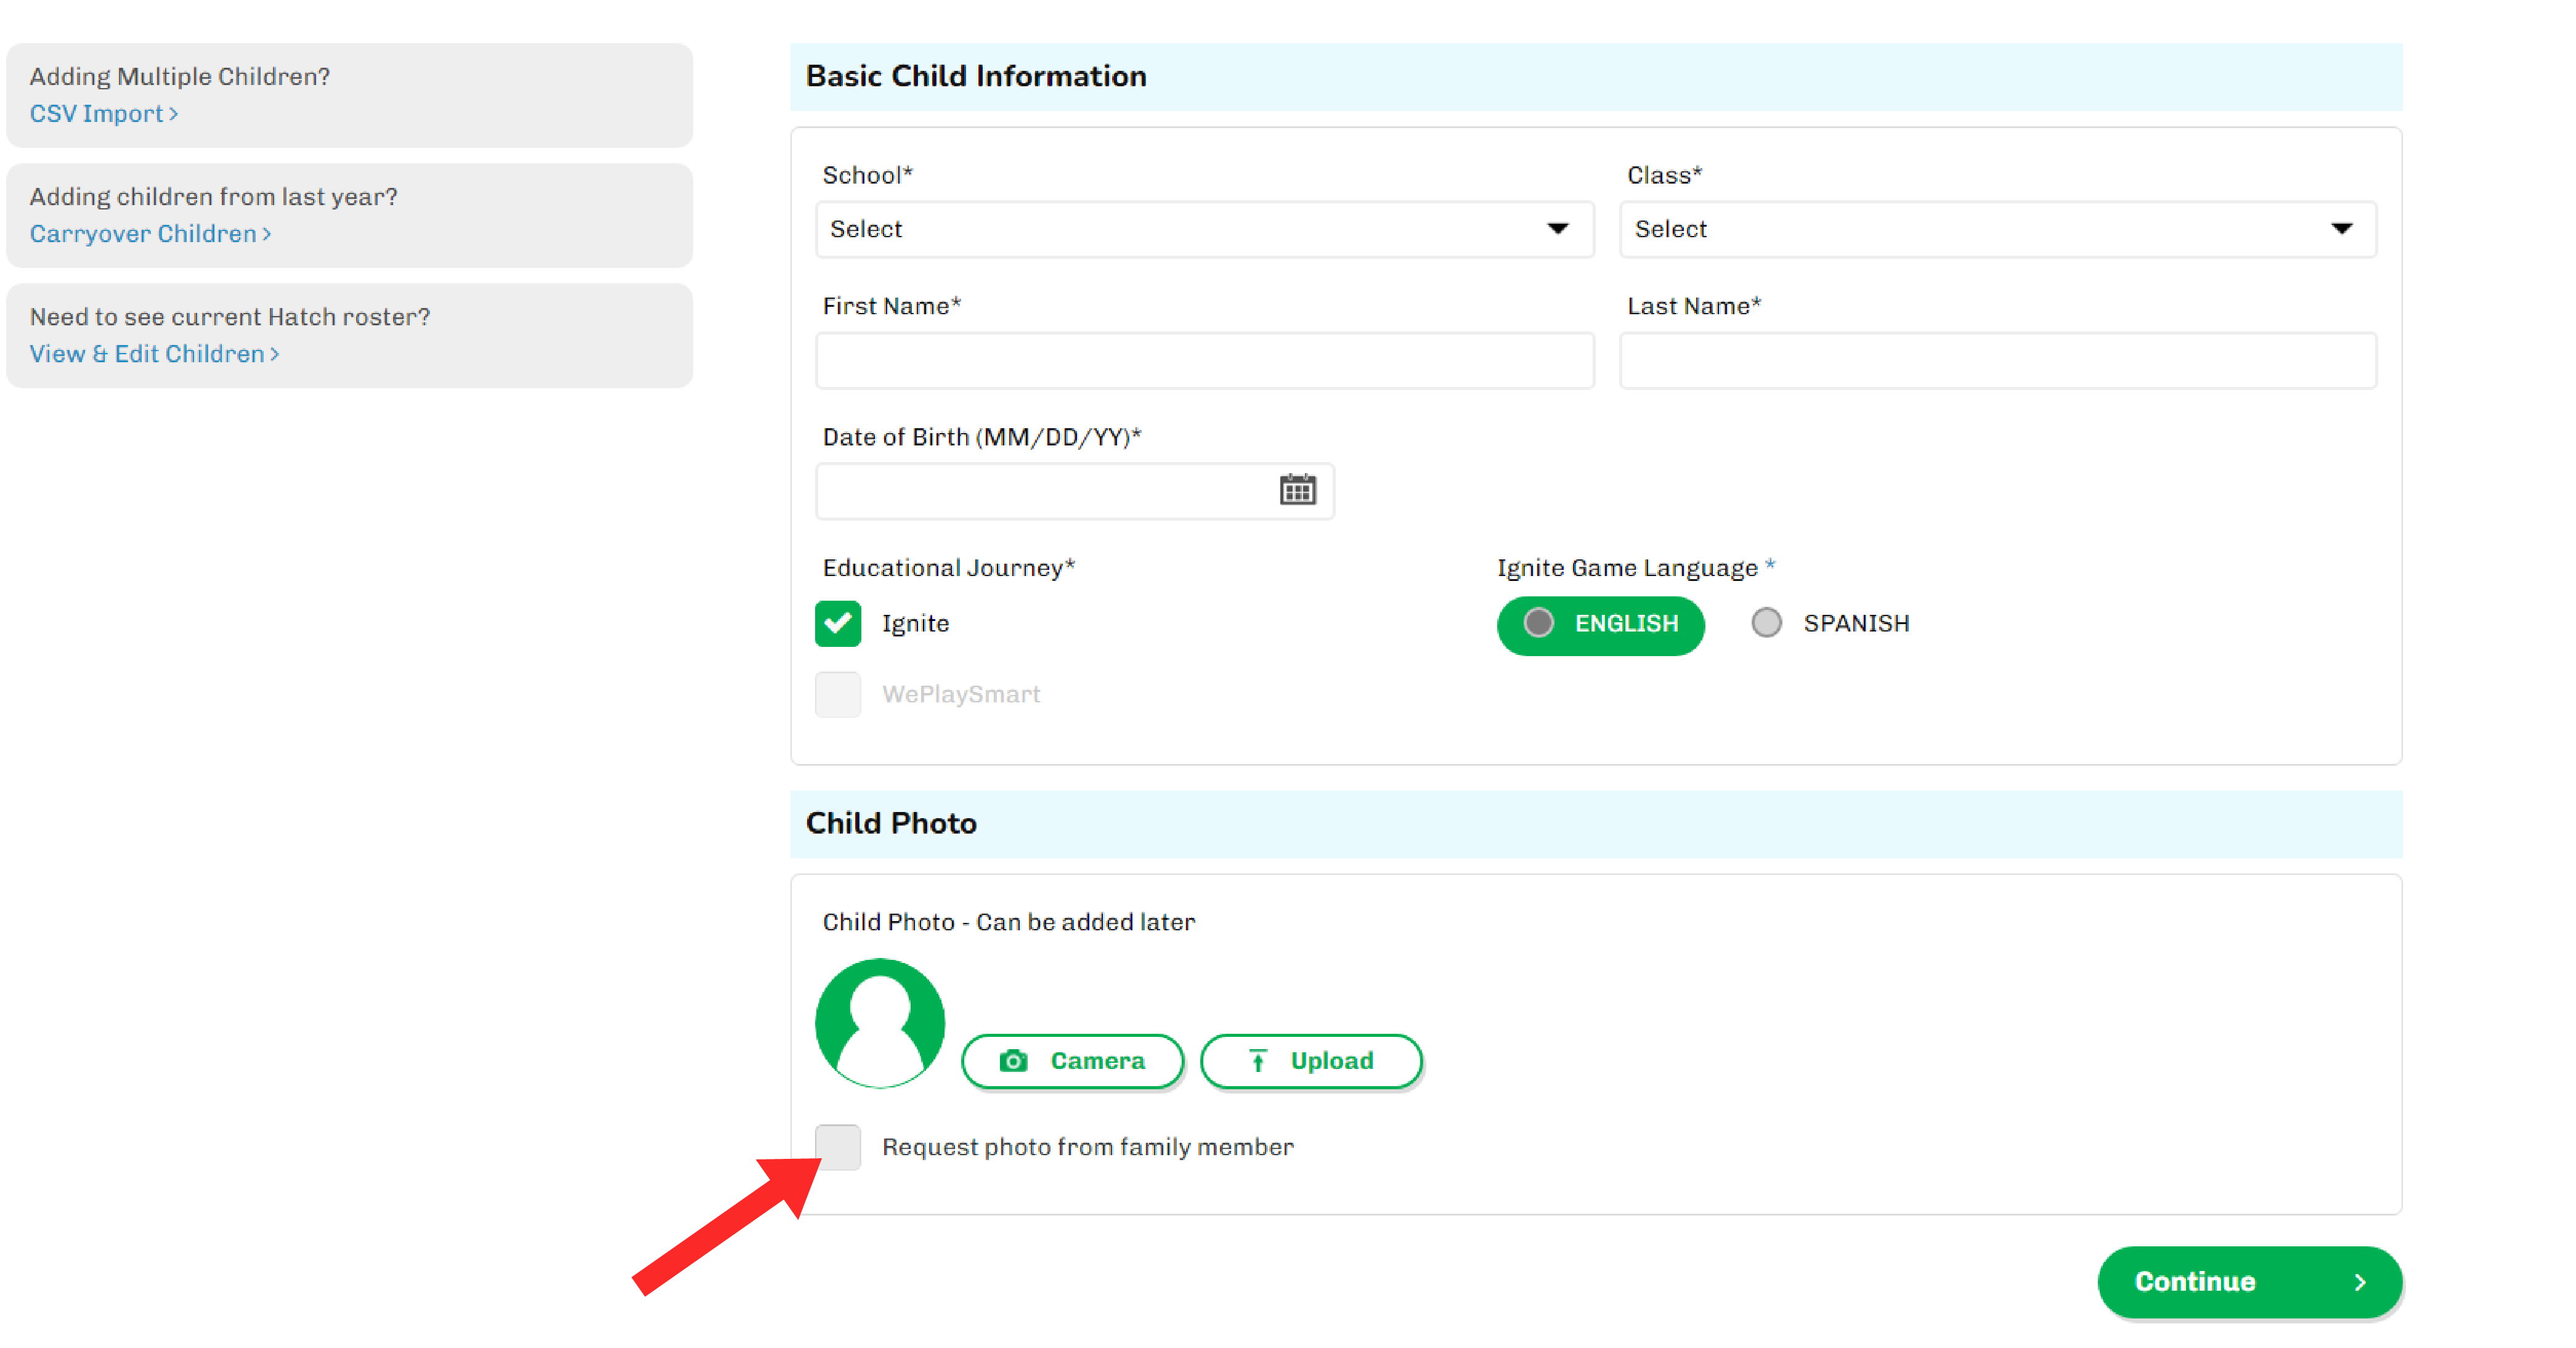Viewport: 2576px width, 1348px height.
Task: Click the camera icon on Camera button
Action: [1013, 1060]
